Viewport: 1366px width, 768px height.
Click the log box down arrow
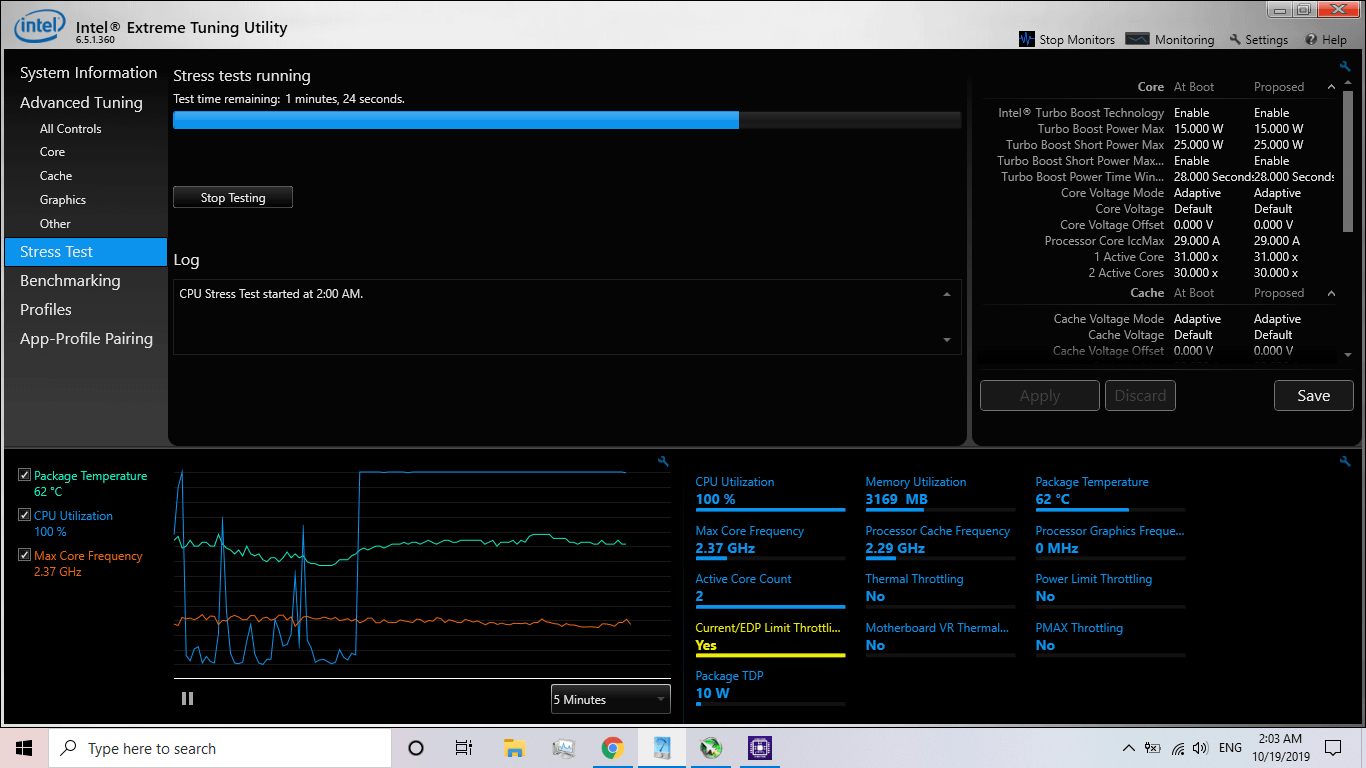[x=947, y=340]
